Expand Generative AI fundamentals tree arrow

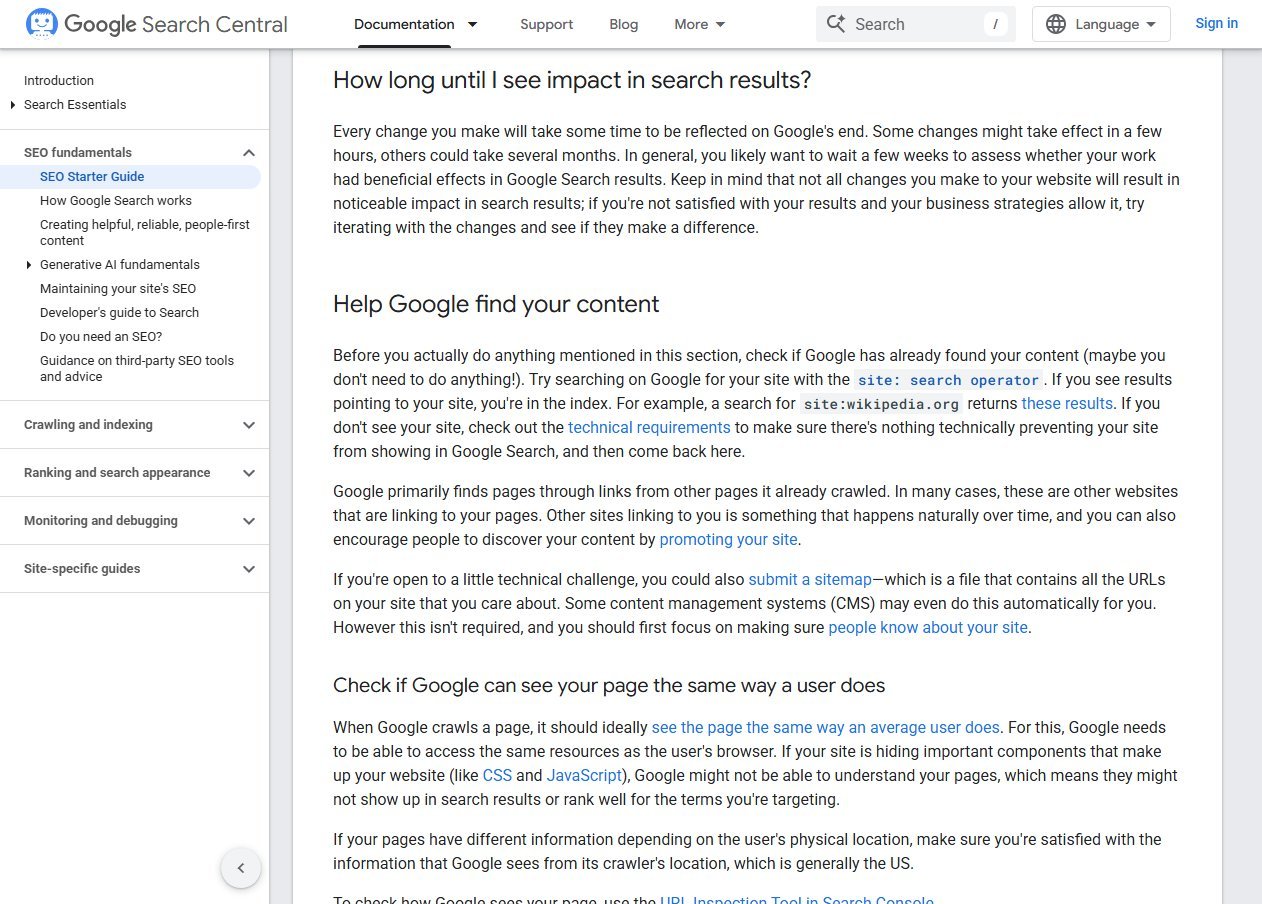pos(28,265)
